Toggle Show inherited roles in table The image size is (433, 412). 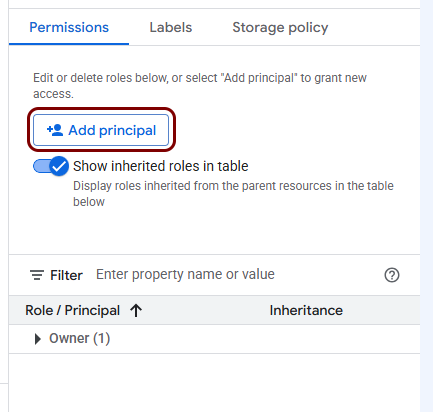click(51, 166)
